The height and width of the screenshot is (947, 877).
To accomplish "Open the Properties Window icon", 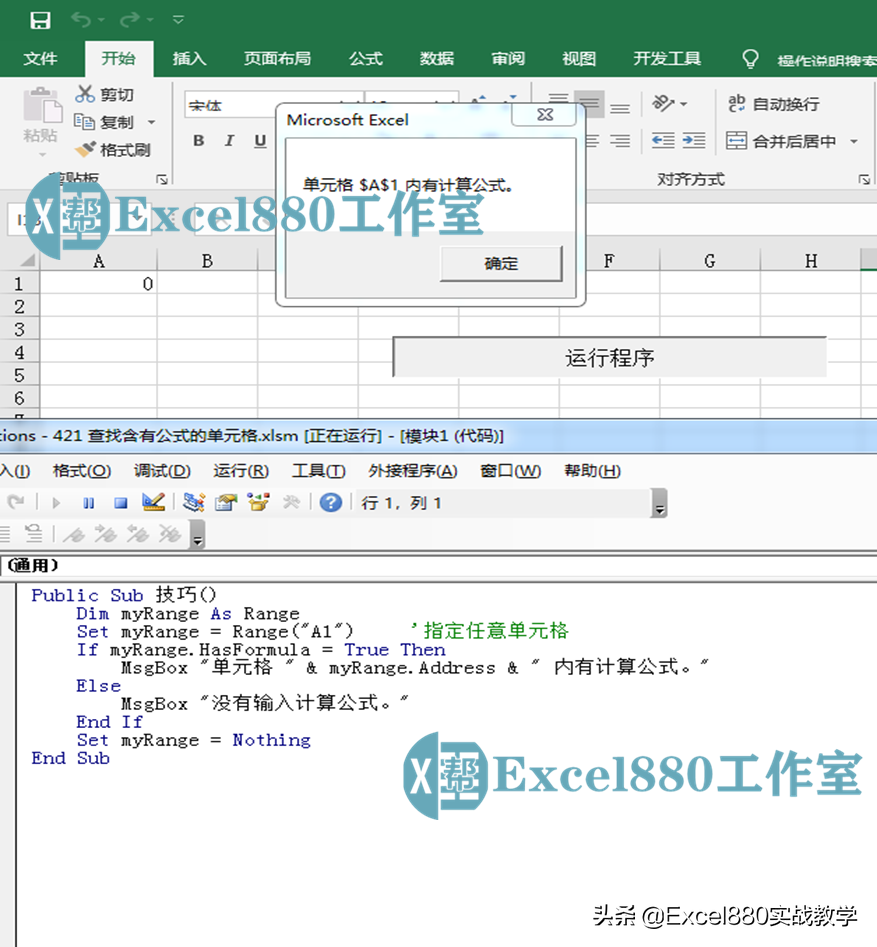I will pos(226,502).
